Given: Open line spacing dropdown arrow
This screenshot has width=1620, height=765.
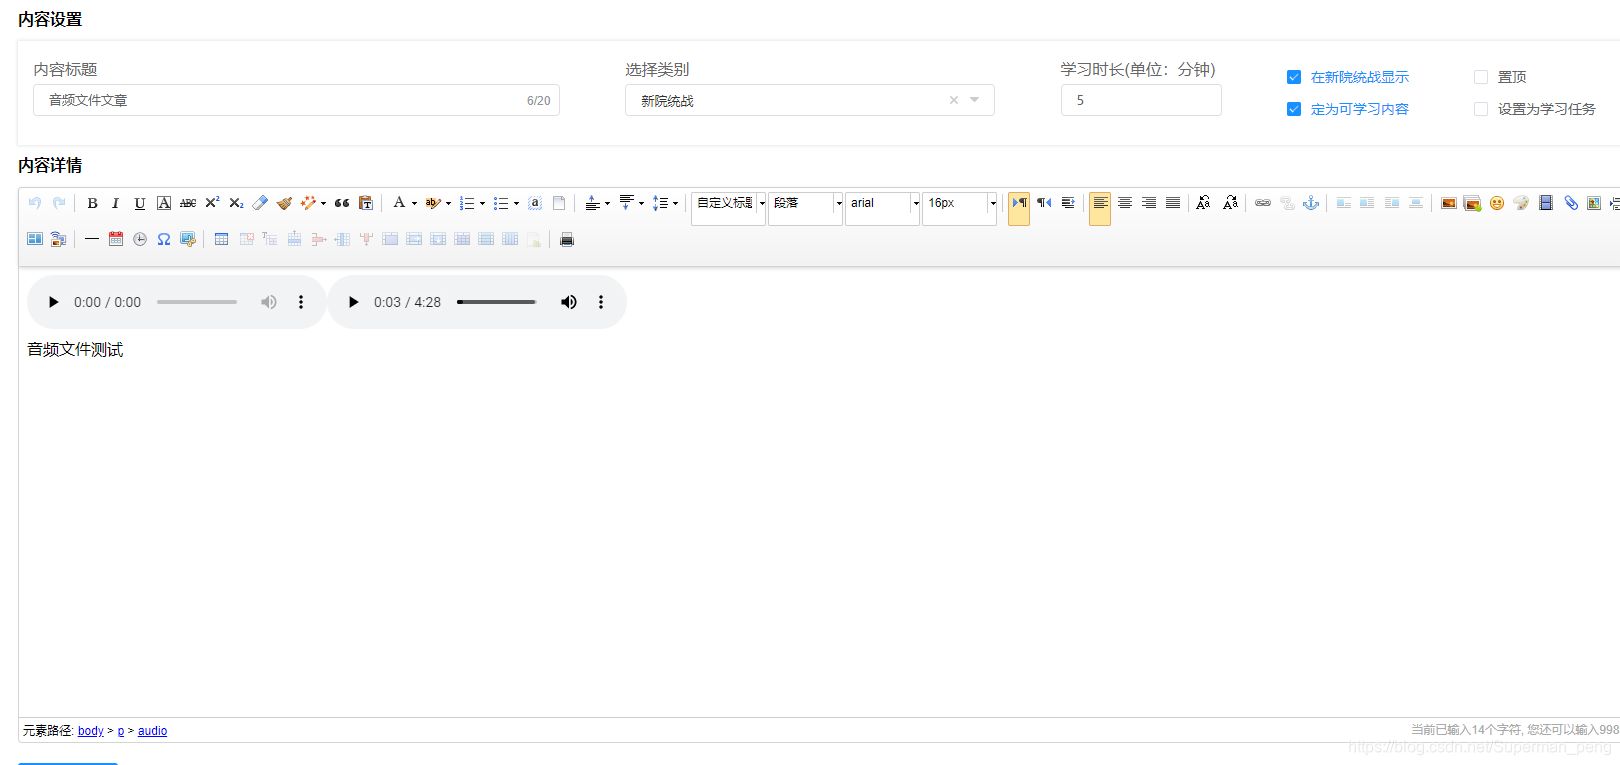Looking at the screenshot, I should pyautogui.click(x=675, y=203).
